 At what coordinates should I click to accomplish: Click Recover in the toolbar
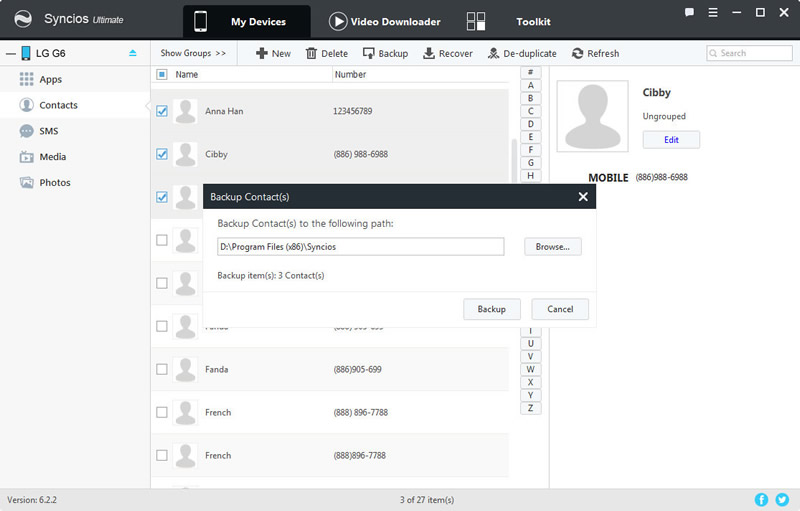point(448,53)
